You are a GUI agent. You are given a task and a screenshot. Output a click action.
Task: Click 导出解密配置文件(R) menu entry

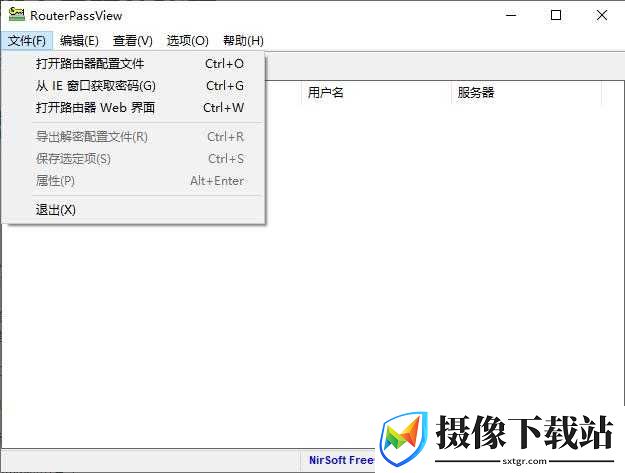click(x=134, y=137)
